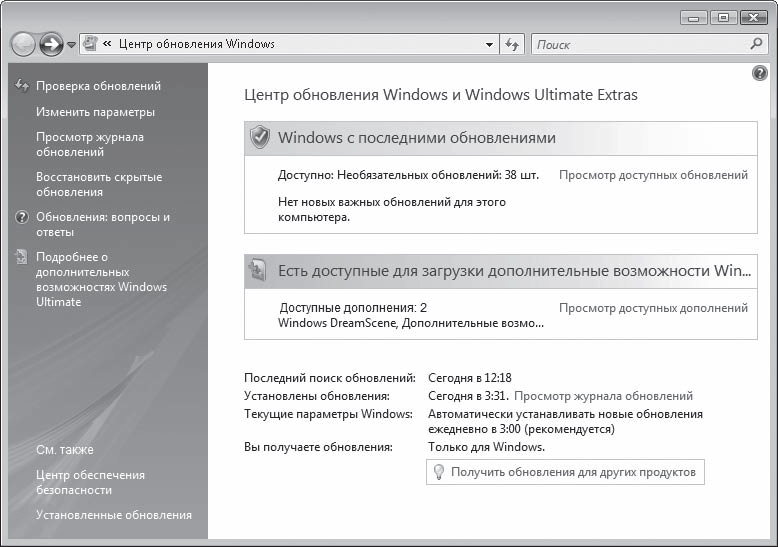This screenshot has width=778, height=547.
Task: Click Просмотр доступных дополнений link
Action: (652, 308)
